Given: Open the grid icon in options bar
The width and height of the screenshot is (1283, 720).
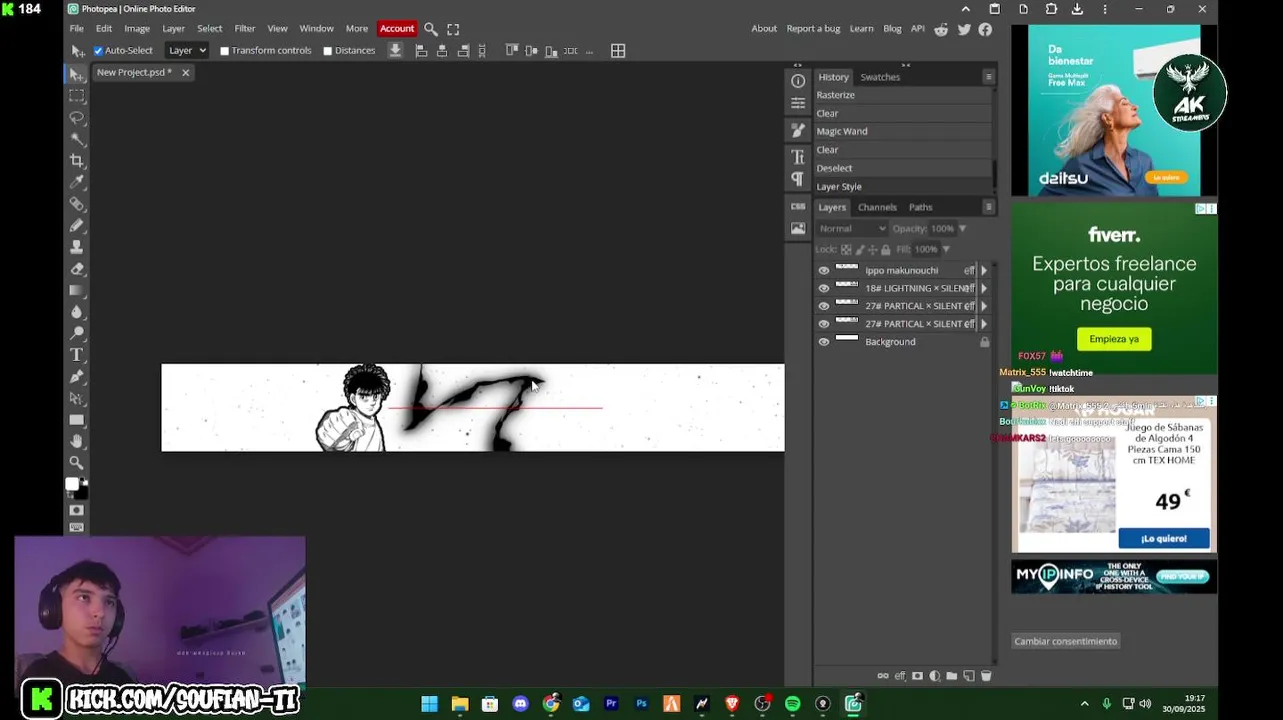Looking at the screenshot, I should (x=618, y=50).
